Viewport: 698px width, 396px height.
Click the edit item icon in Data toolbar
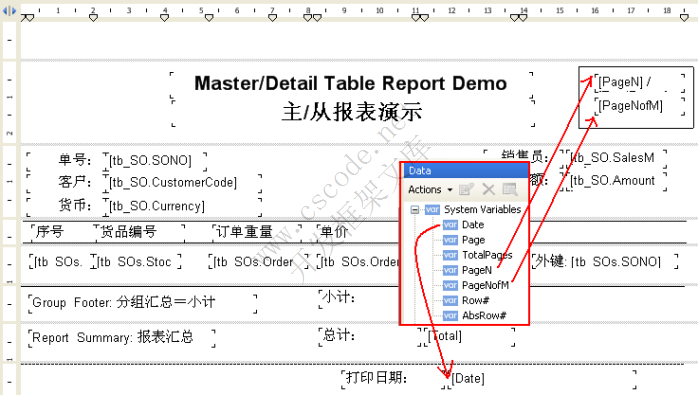coord(466,190)
